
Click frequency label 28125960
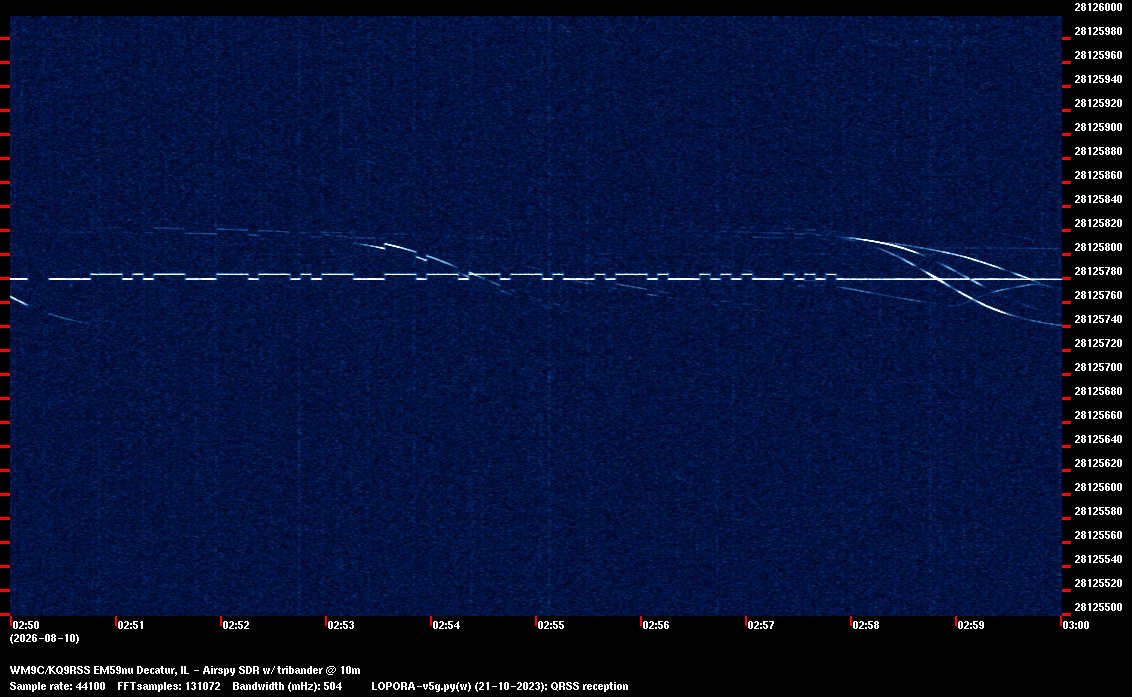pyautogui.click(x=1098, y=55)
